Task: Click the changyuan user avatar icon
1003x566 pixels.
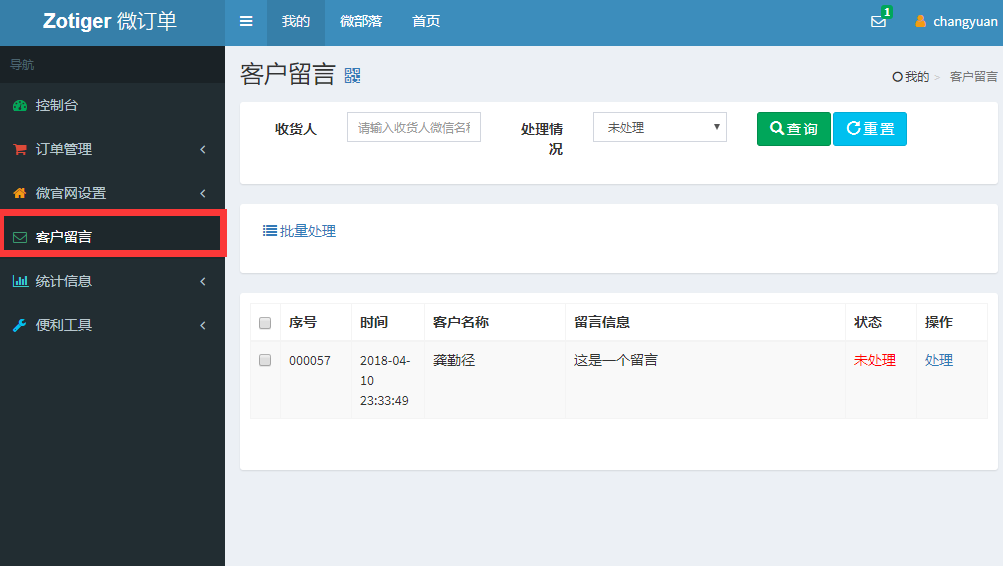Action: [920, 21]
